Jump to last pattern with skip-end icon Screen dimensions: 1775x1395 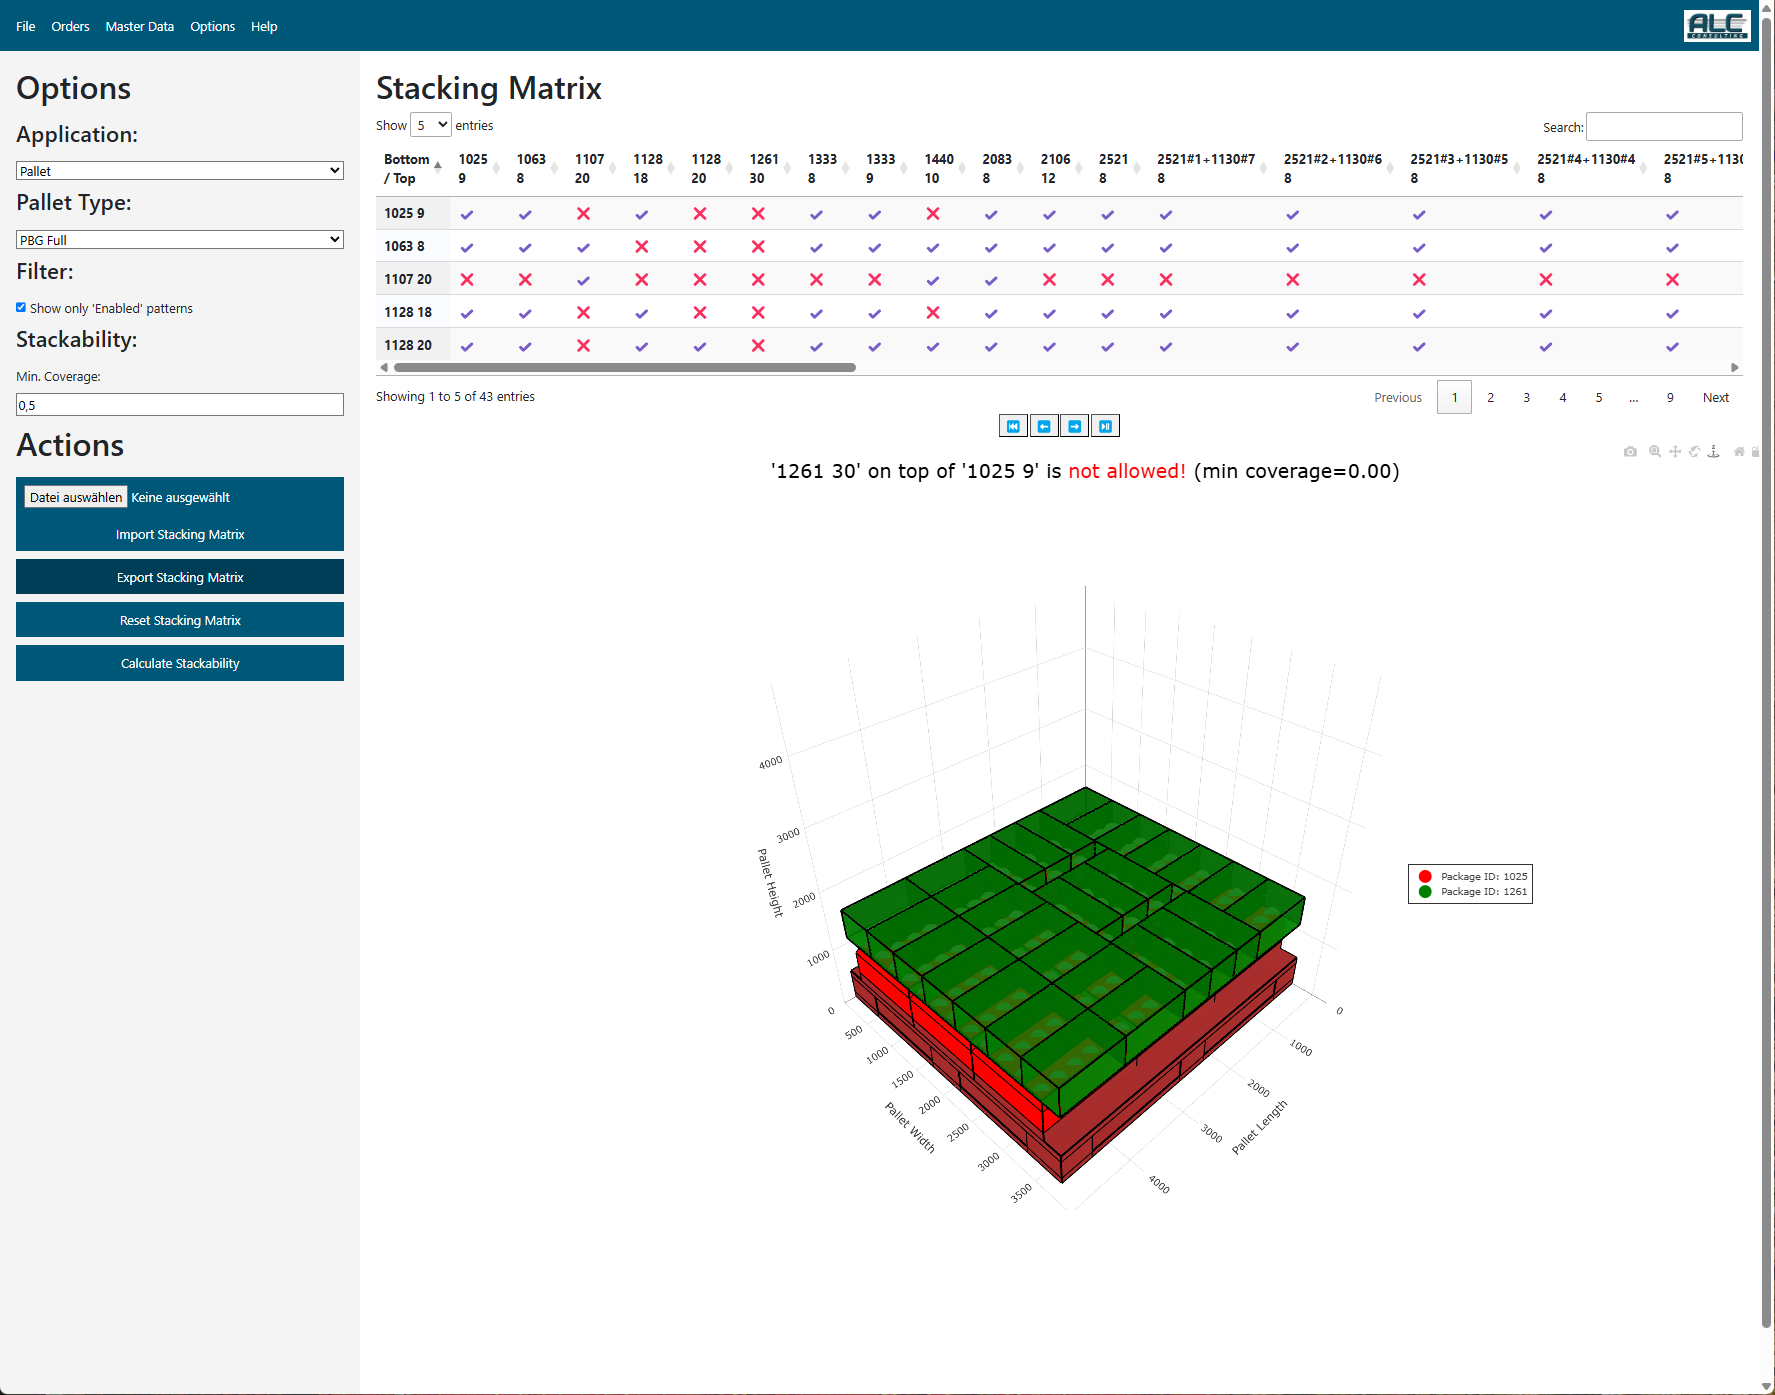click(x=1105, y=426)
